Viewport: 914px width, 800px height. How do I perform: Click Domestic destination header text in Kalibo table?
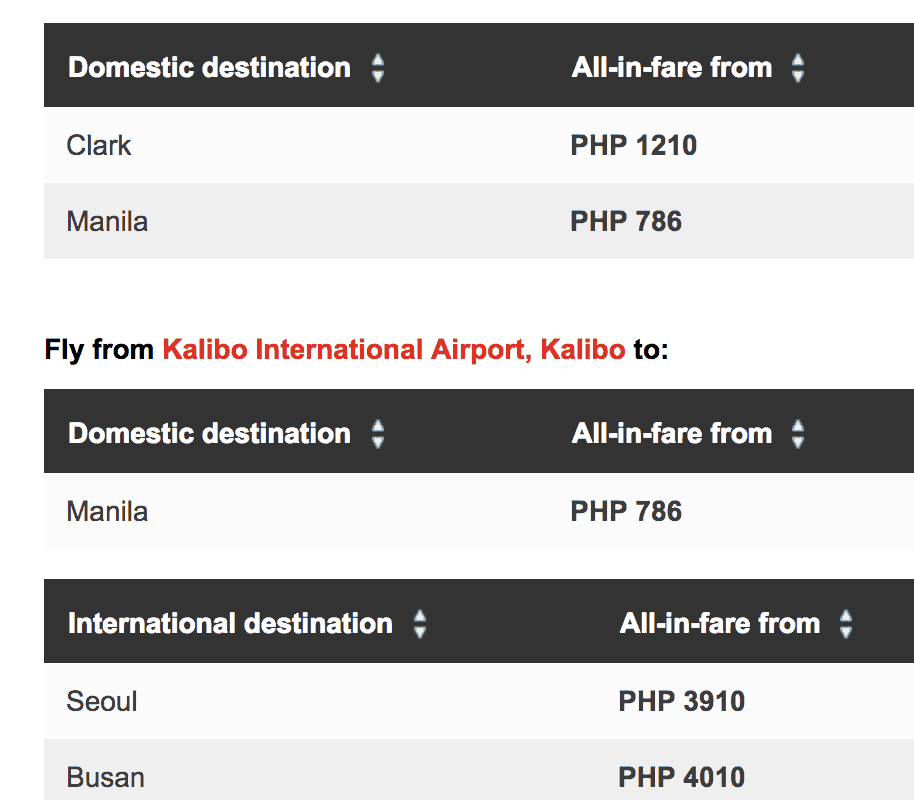[209, 434]
